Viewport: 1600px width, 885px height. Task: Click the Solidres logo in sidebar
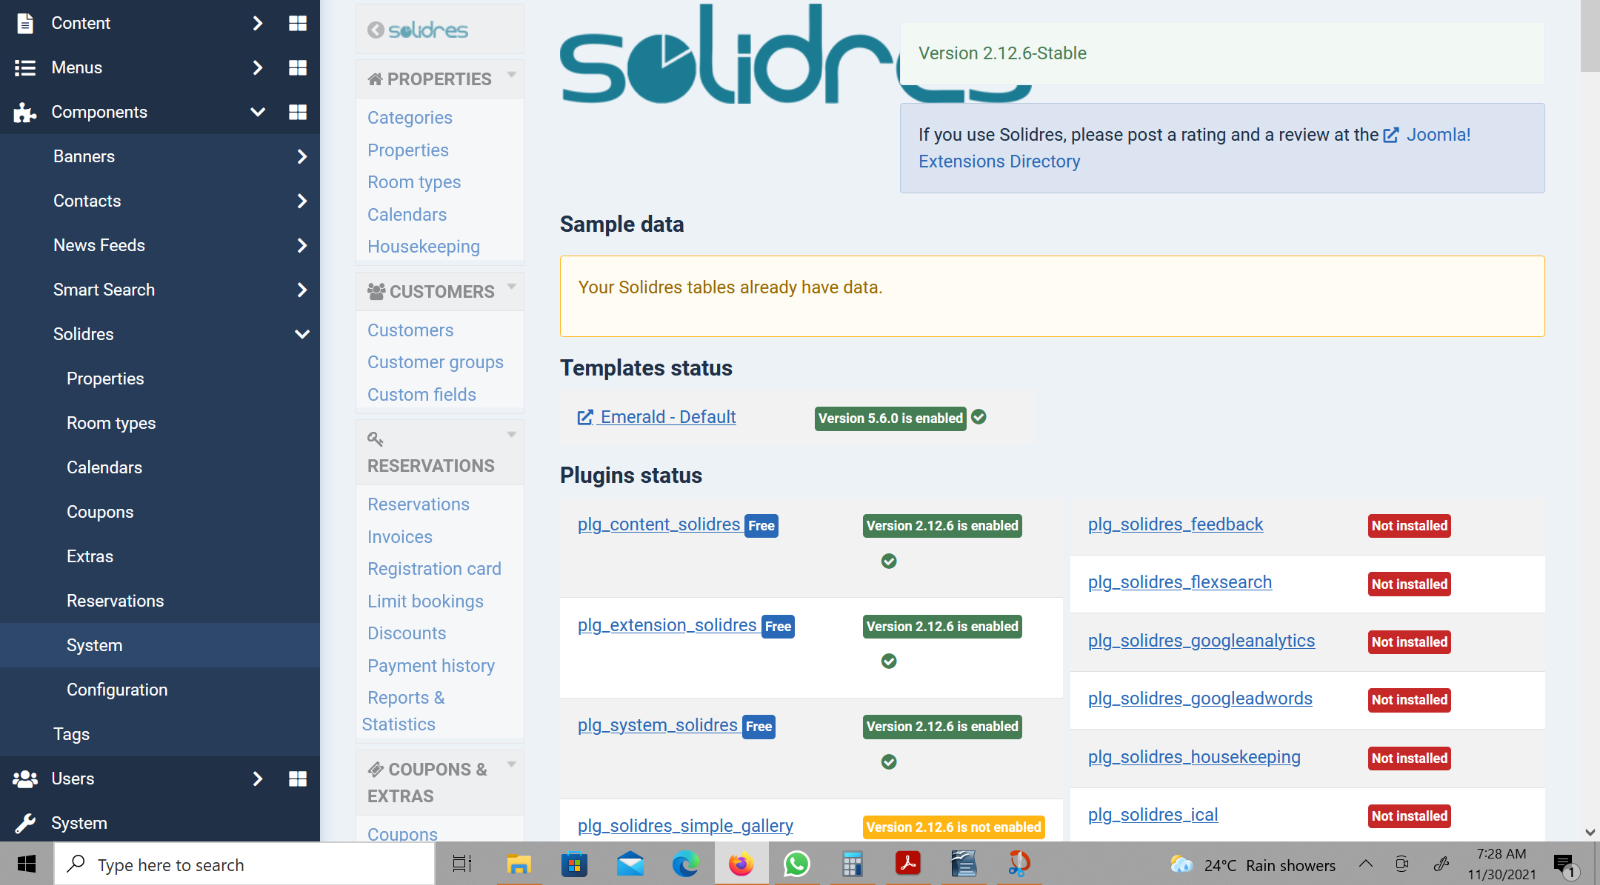(x=418, y=30)
